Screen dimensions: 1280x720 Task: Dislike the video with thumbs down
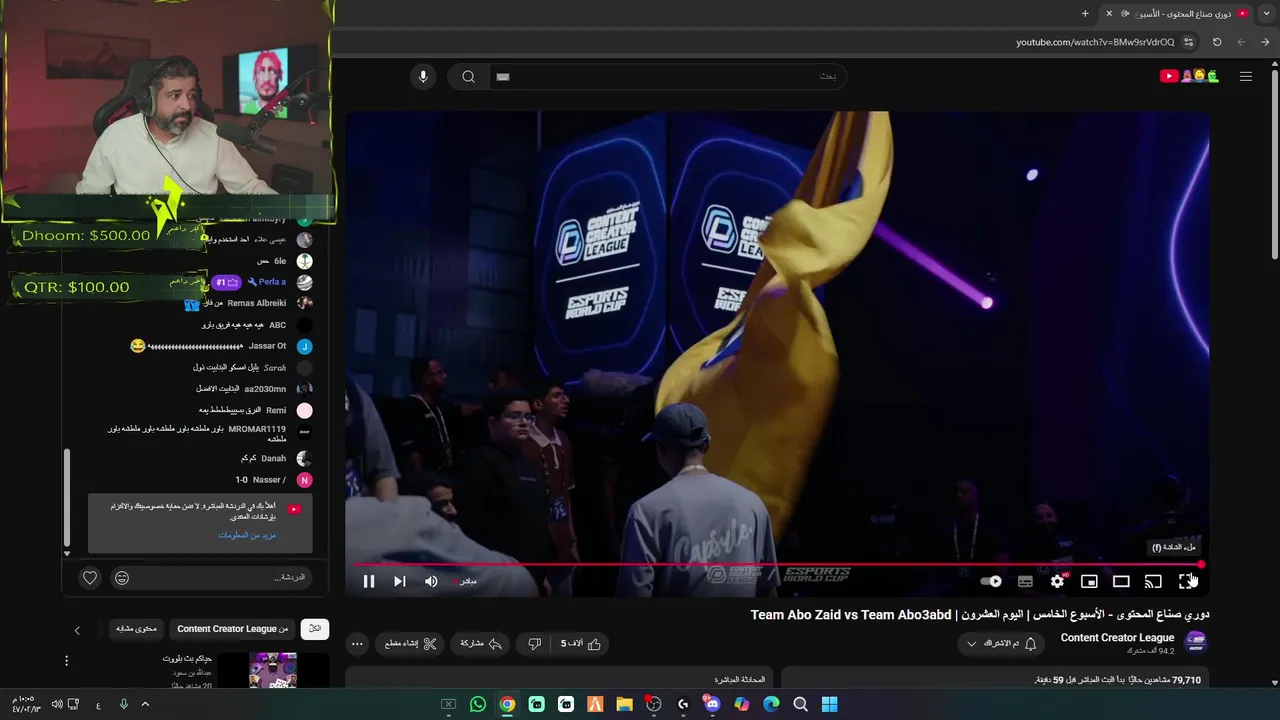(535, 644)
